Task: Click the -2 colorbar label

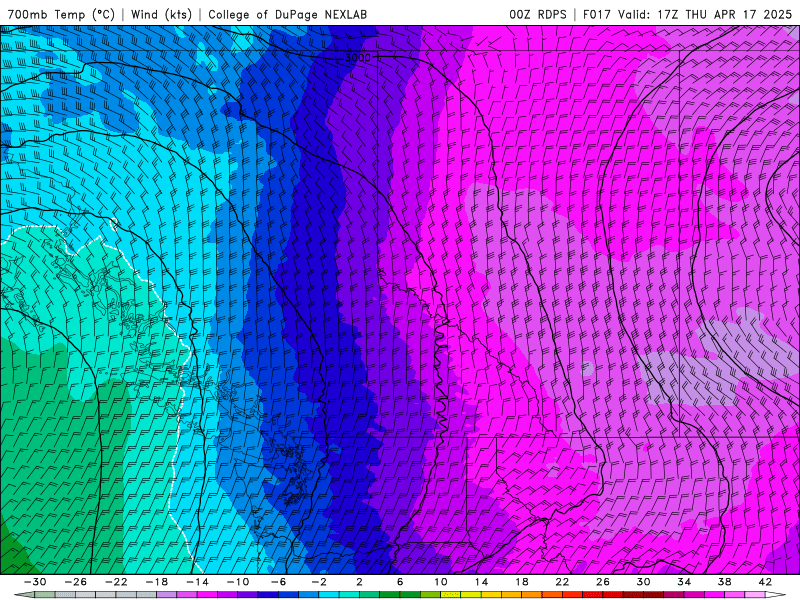Action: (x=319, y=582)
